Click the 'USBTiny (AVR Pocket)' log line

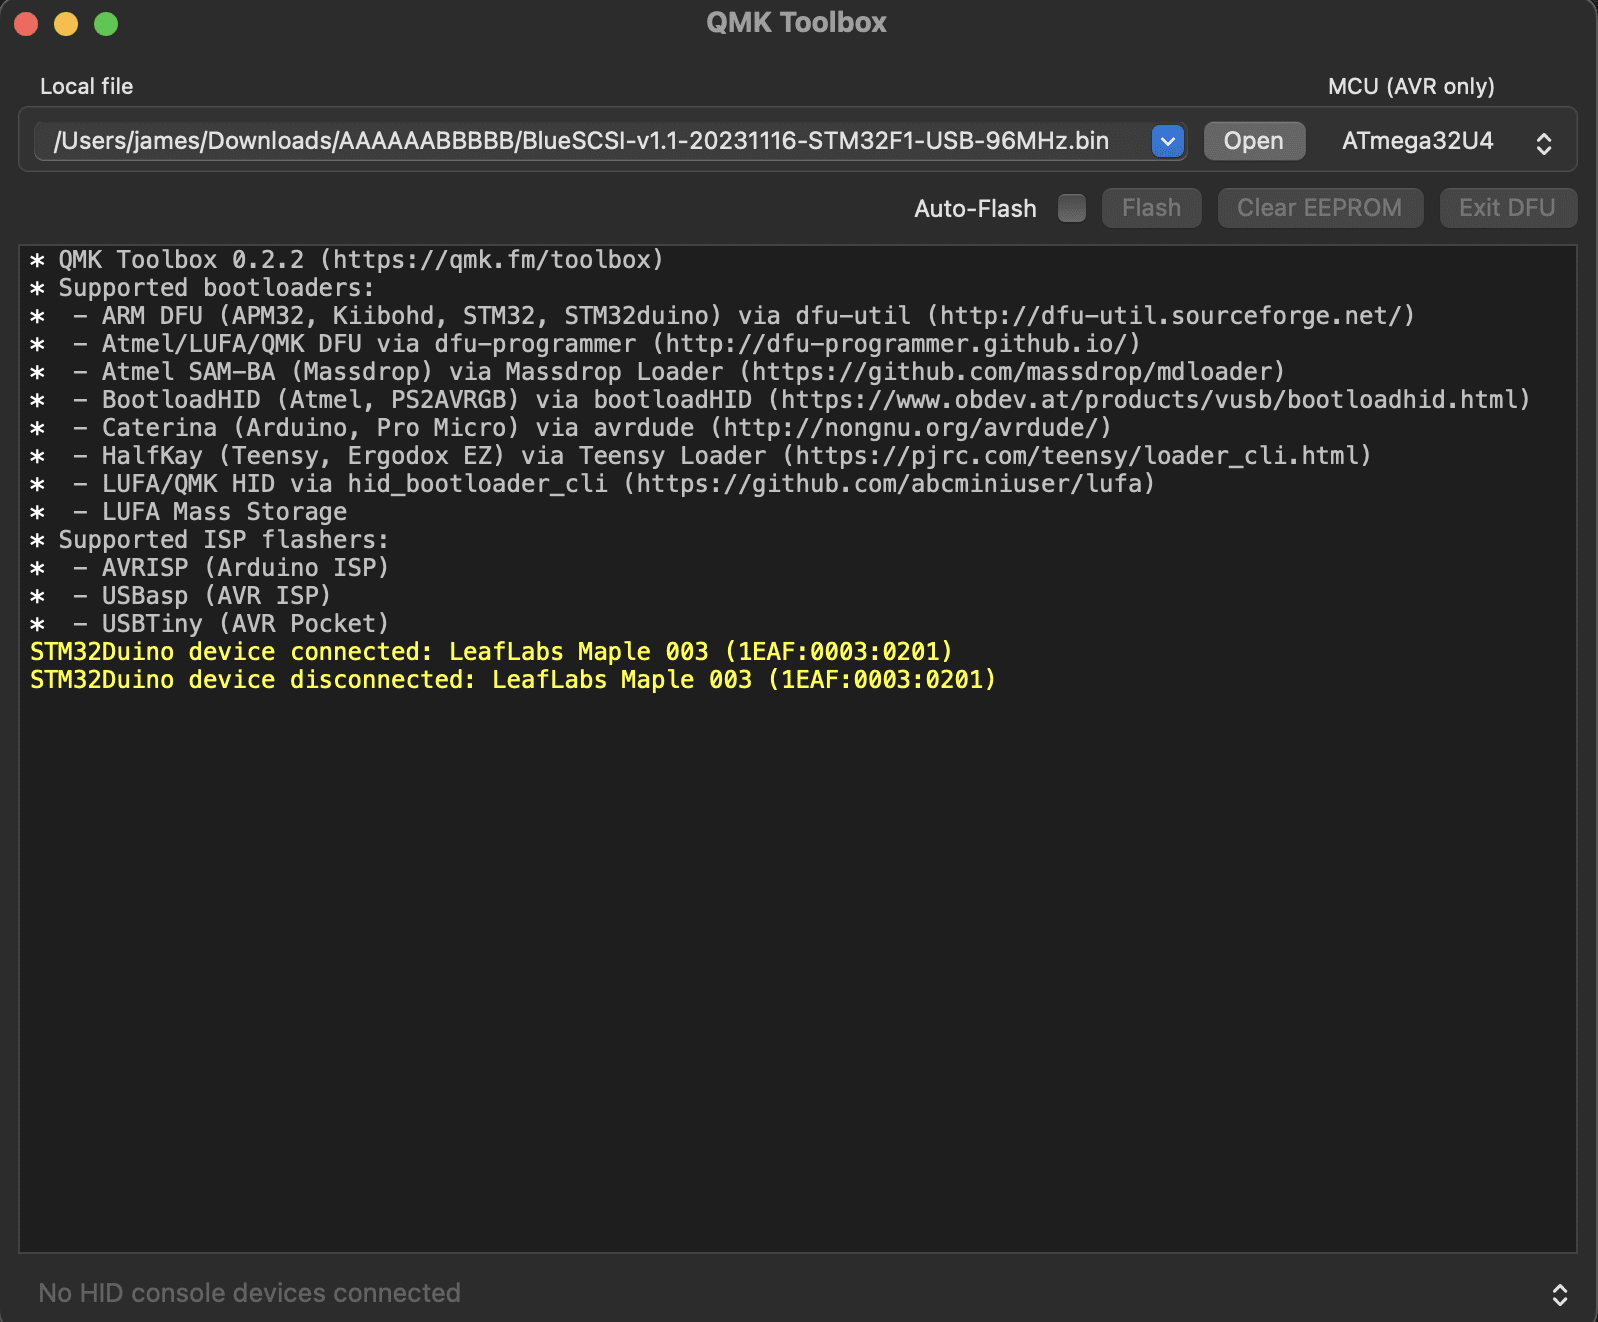coord(210,624)
